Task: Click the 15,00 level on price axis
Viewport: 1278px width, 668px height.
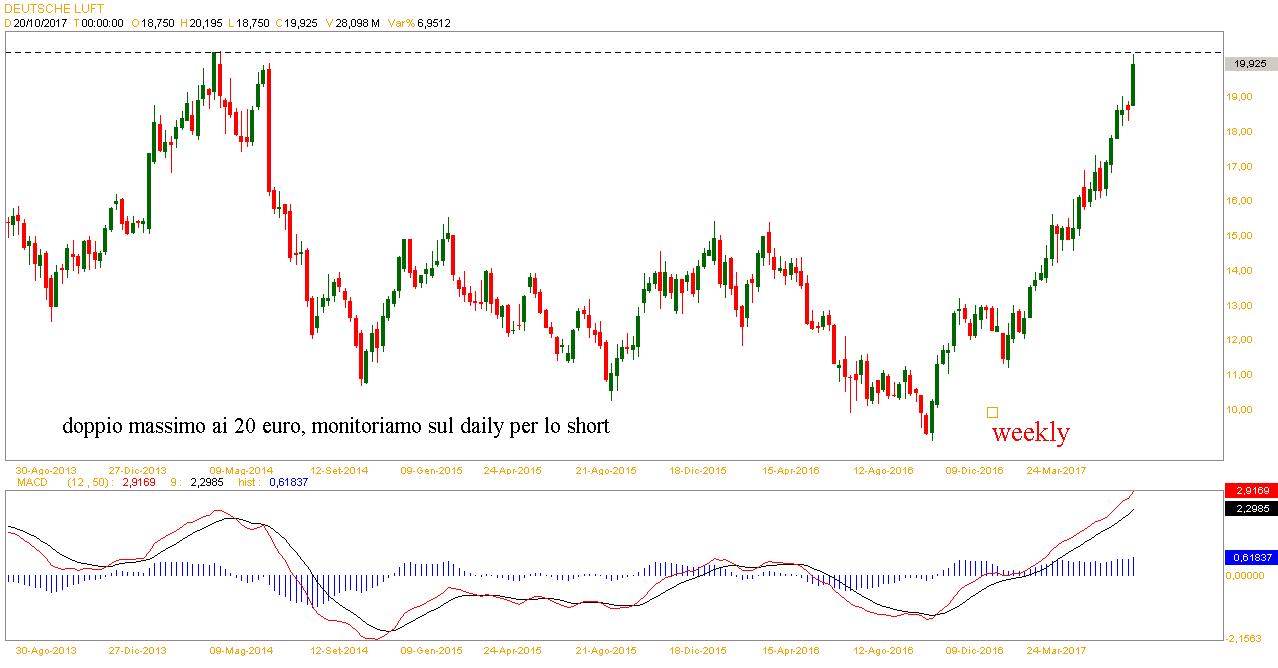Action: (1243, 236)
